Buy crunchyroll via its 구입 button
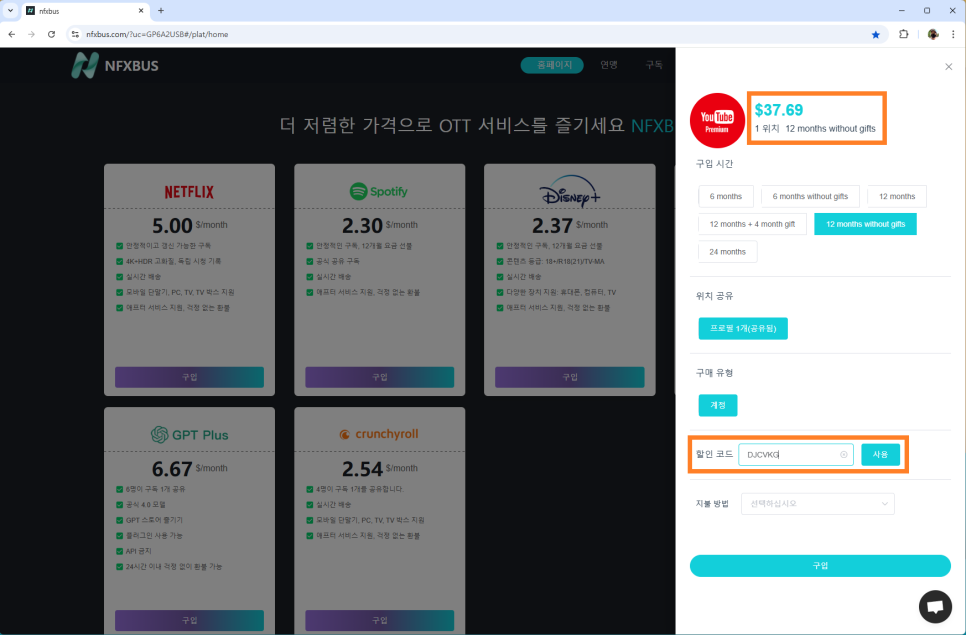Viewport: 966px width, 635px height. 380,620
